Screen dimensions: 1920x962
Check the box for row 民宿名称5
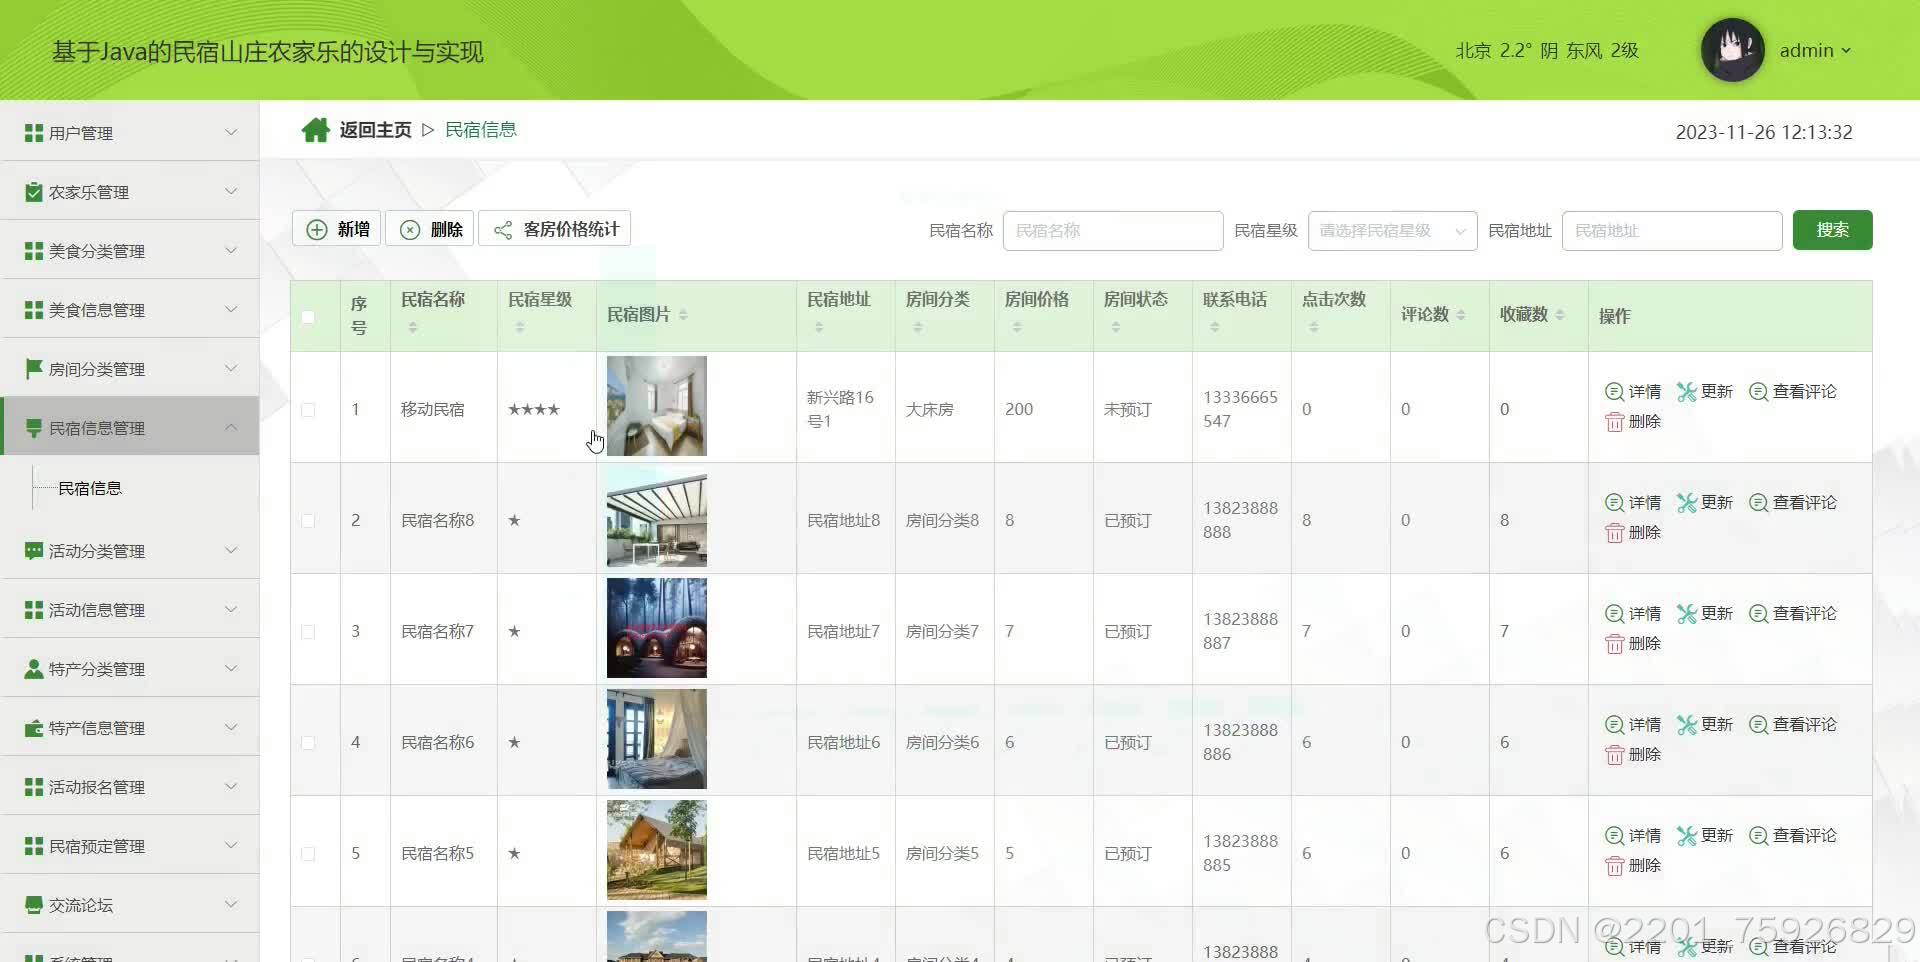coord(308,854)
